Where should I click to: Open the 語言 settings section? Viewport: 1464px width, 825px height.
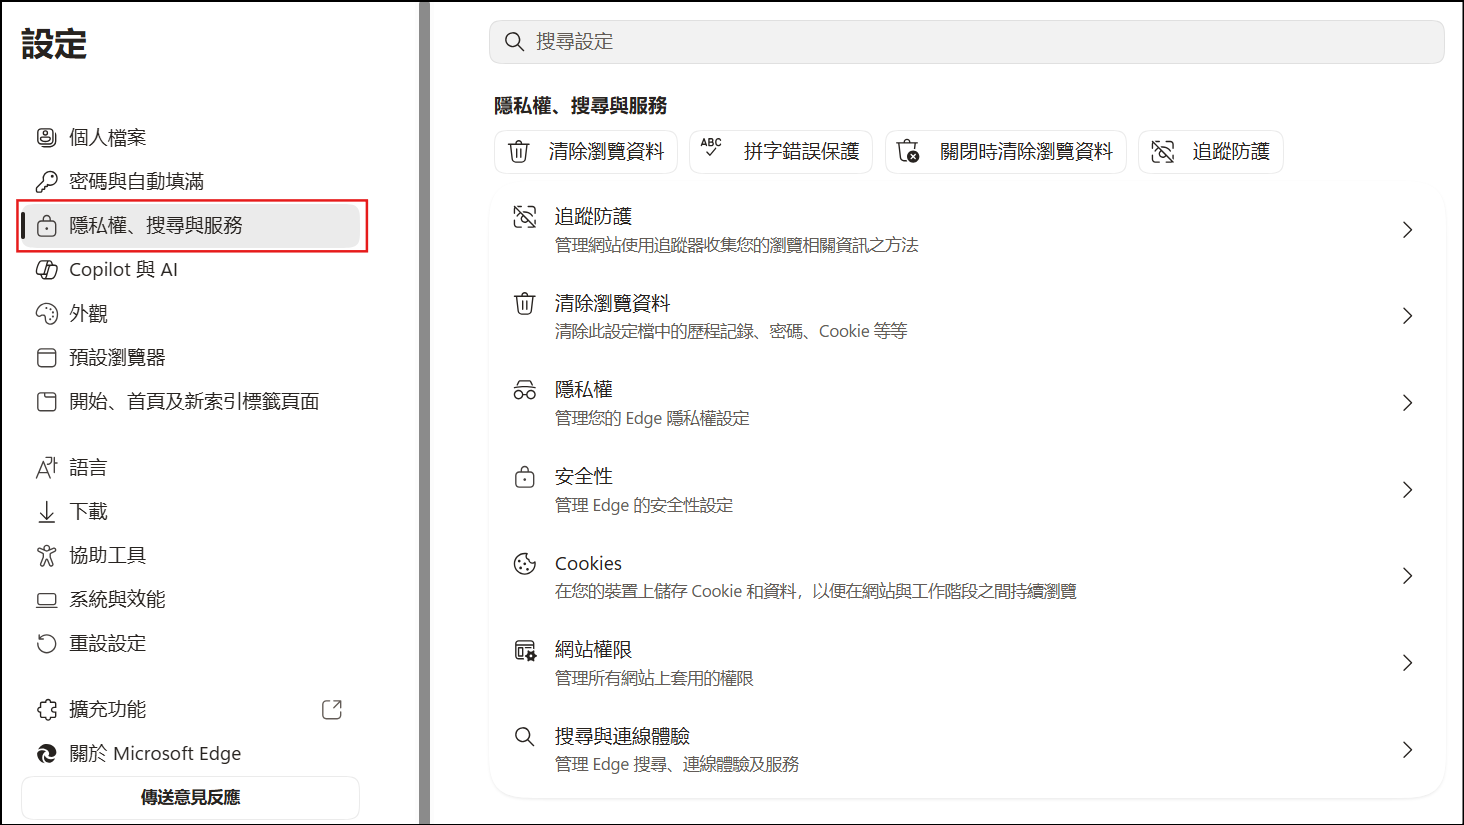[190, 467]
